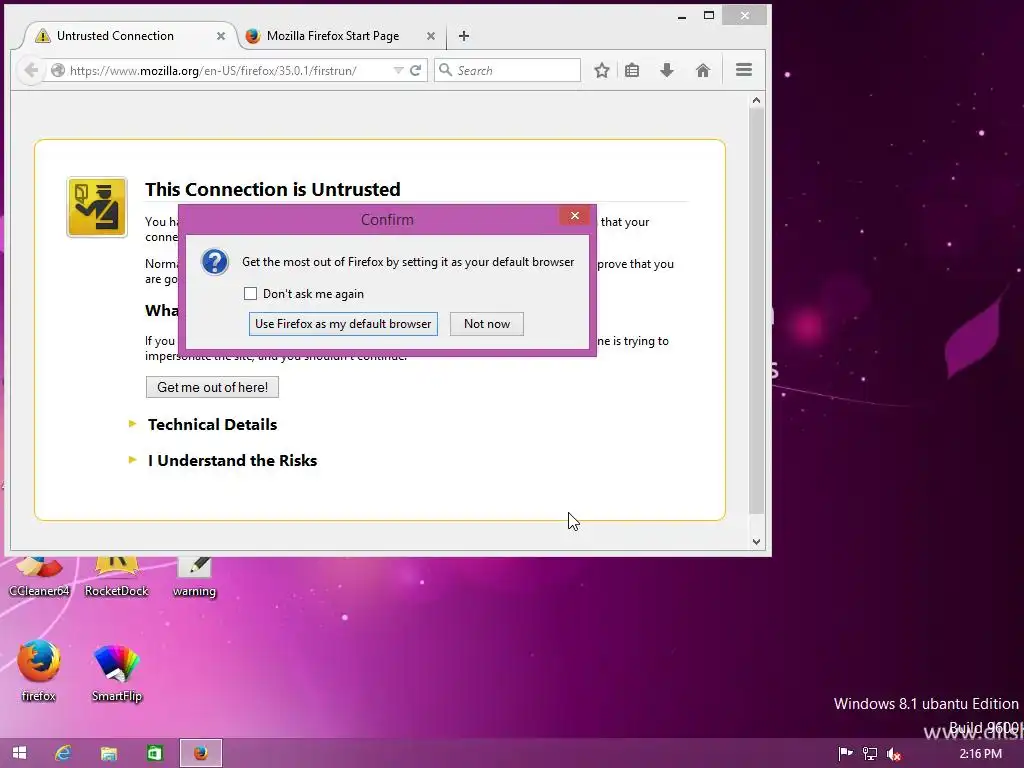Launch Internet Explorer from taskbar
This screenshot has width=1024, height=768.
[x=63, y=753]
